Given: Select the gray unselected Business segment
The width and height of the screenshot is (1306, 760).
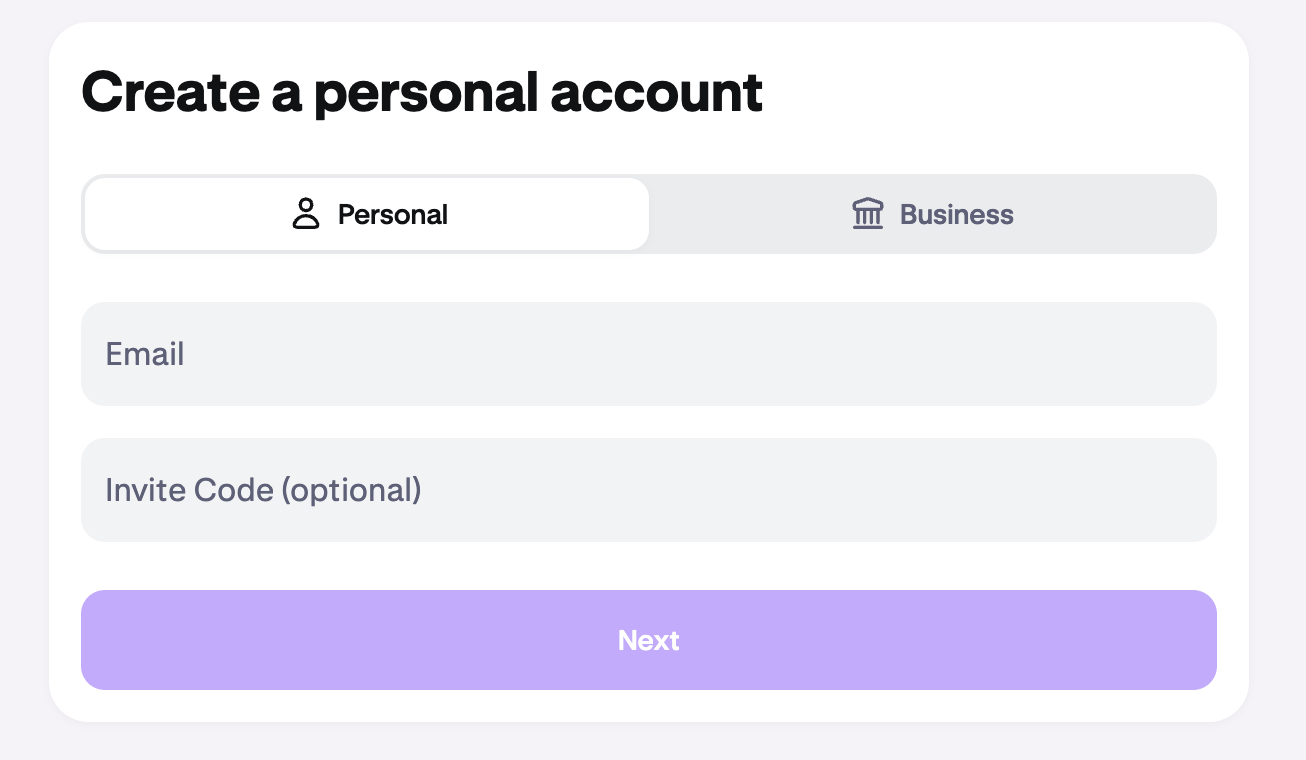Looking at the screenshot, I should pos(932,214).
